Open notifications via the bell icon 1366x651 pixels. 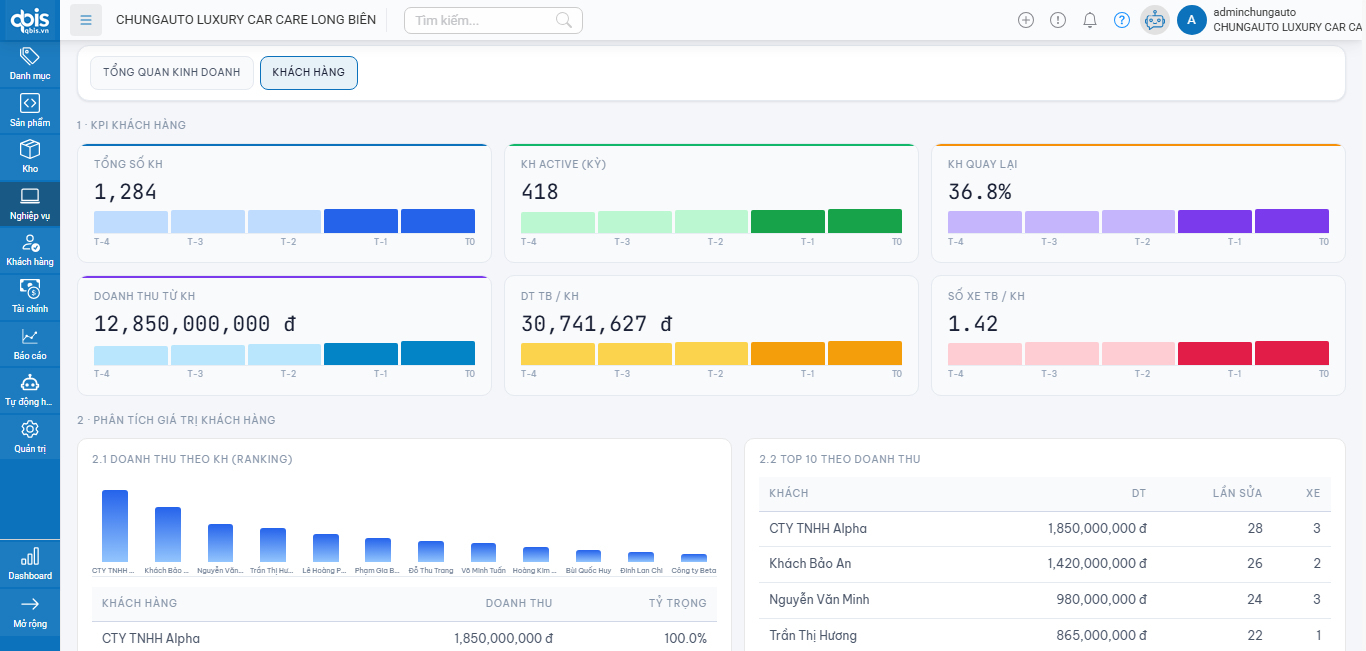click(1090, 19)
